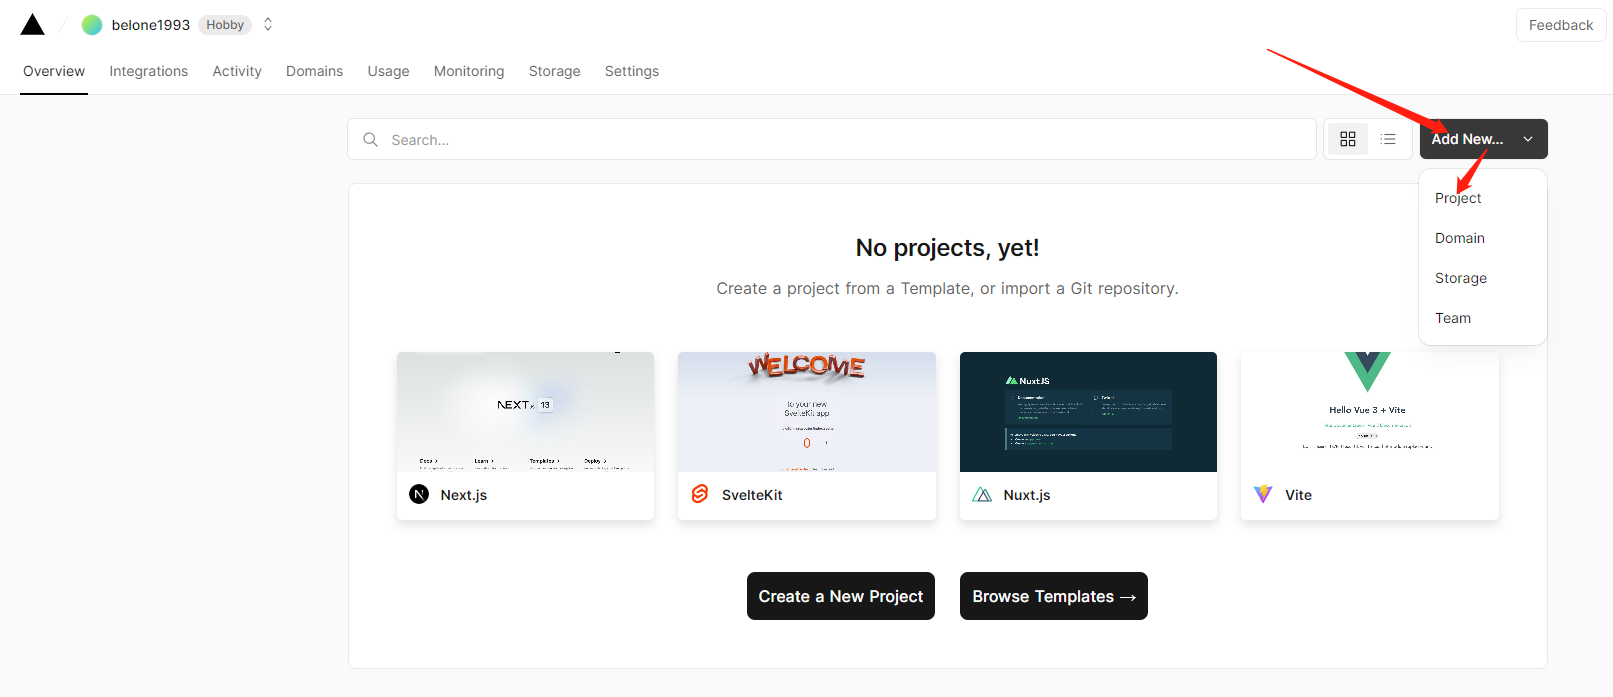Open the Settings tab
Image resolution: width=1613 pixels, height=697 pixels.
tap(632, 71)
